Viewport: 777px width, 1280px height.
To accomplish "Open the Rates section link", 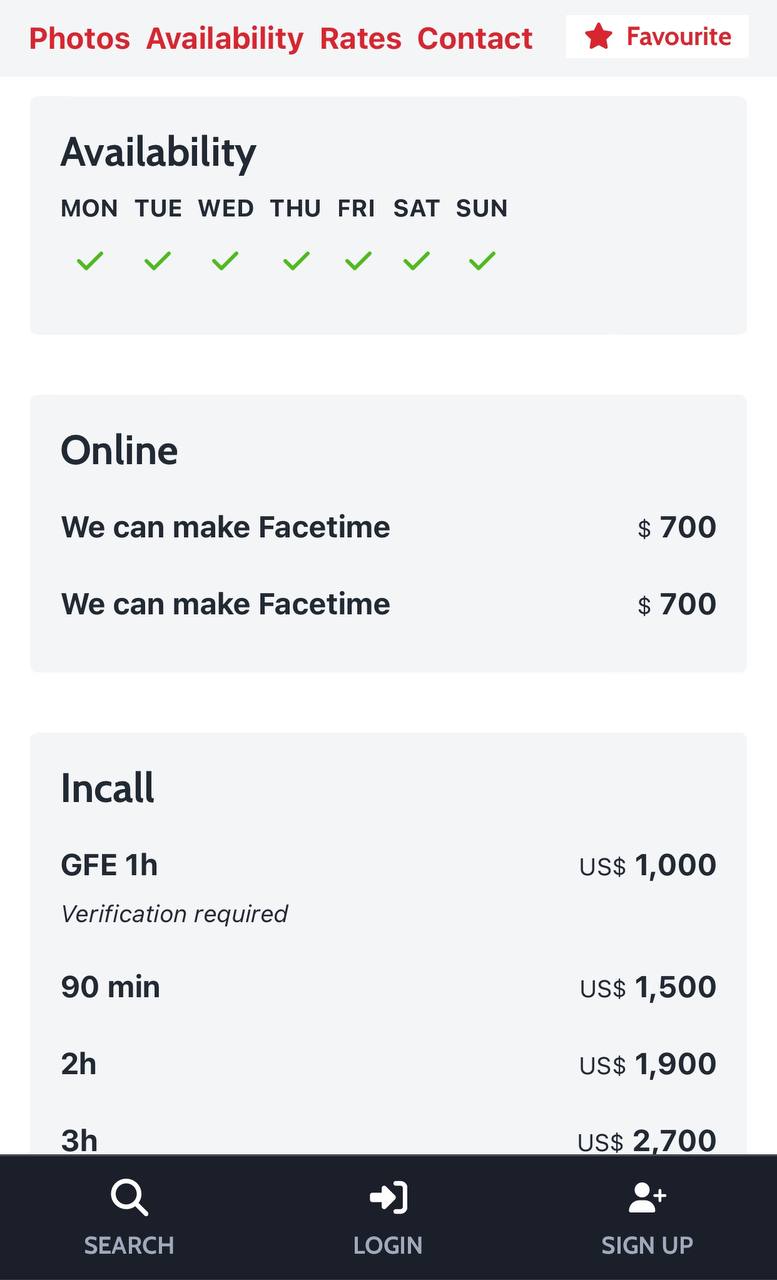I will pyautogui.click(x=360, y=38).
